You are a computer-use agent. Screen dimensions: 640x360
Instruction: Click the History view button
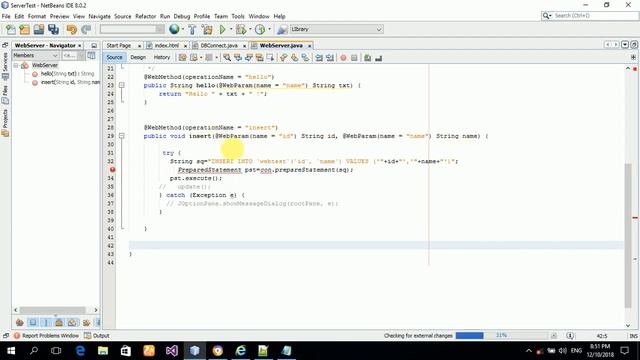162,58
